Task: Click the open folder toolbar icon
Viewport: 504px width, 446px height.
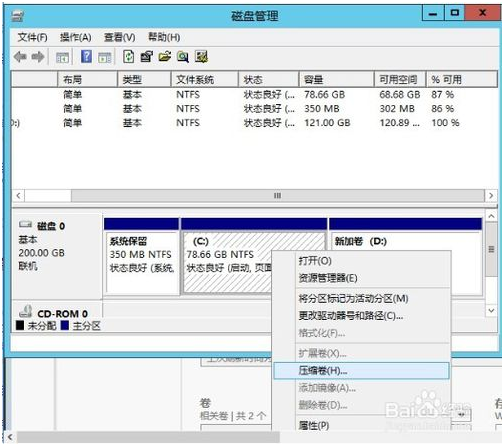Action: coord(165,57)
